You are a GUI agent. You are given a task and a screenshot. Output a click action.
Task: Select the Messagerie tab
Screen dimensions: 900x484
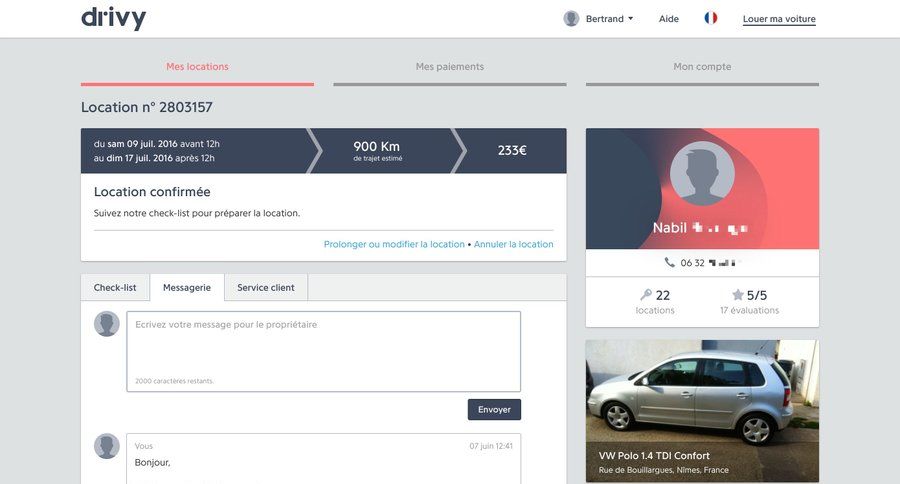(x=187, y=287)
